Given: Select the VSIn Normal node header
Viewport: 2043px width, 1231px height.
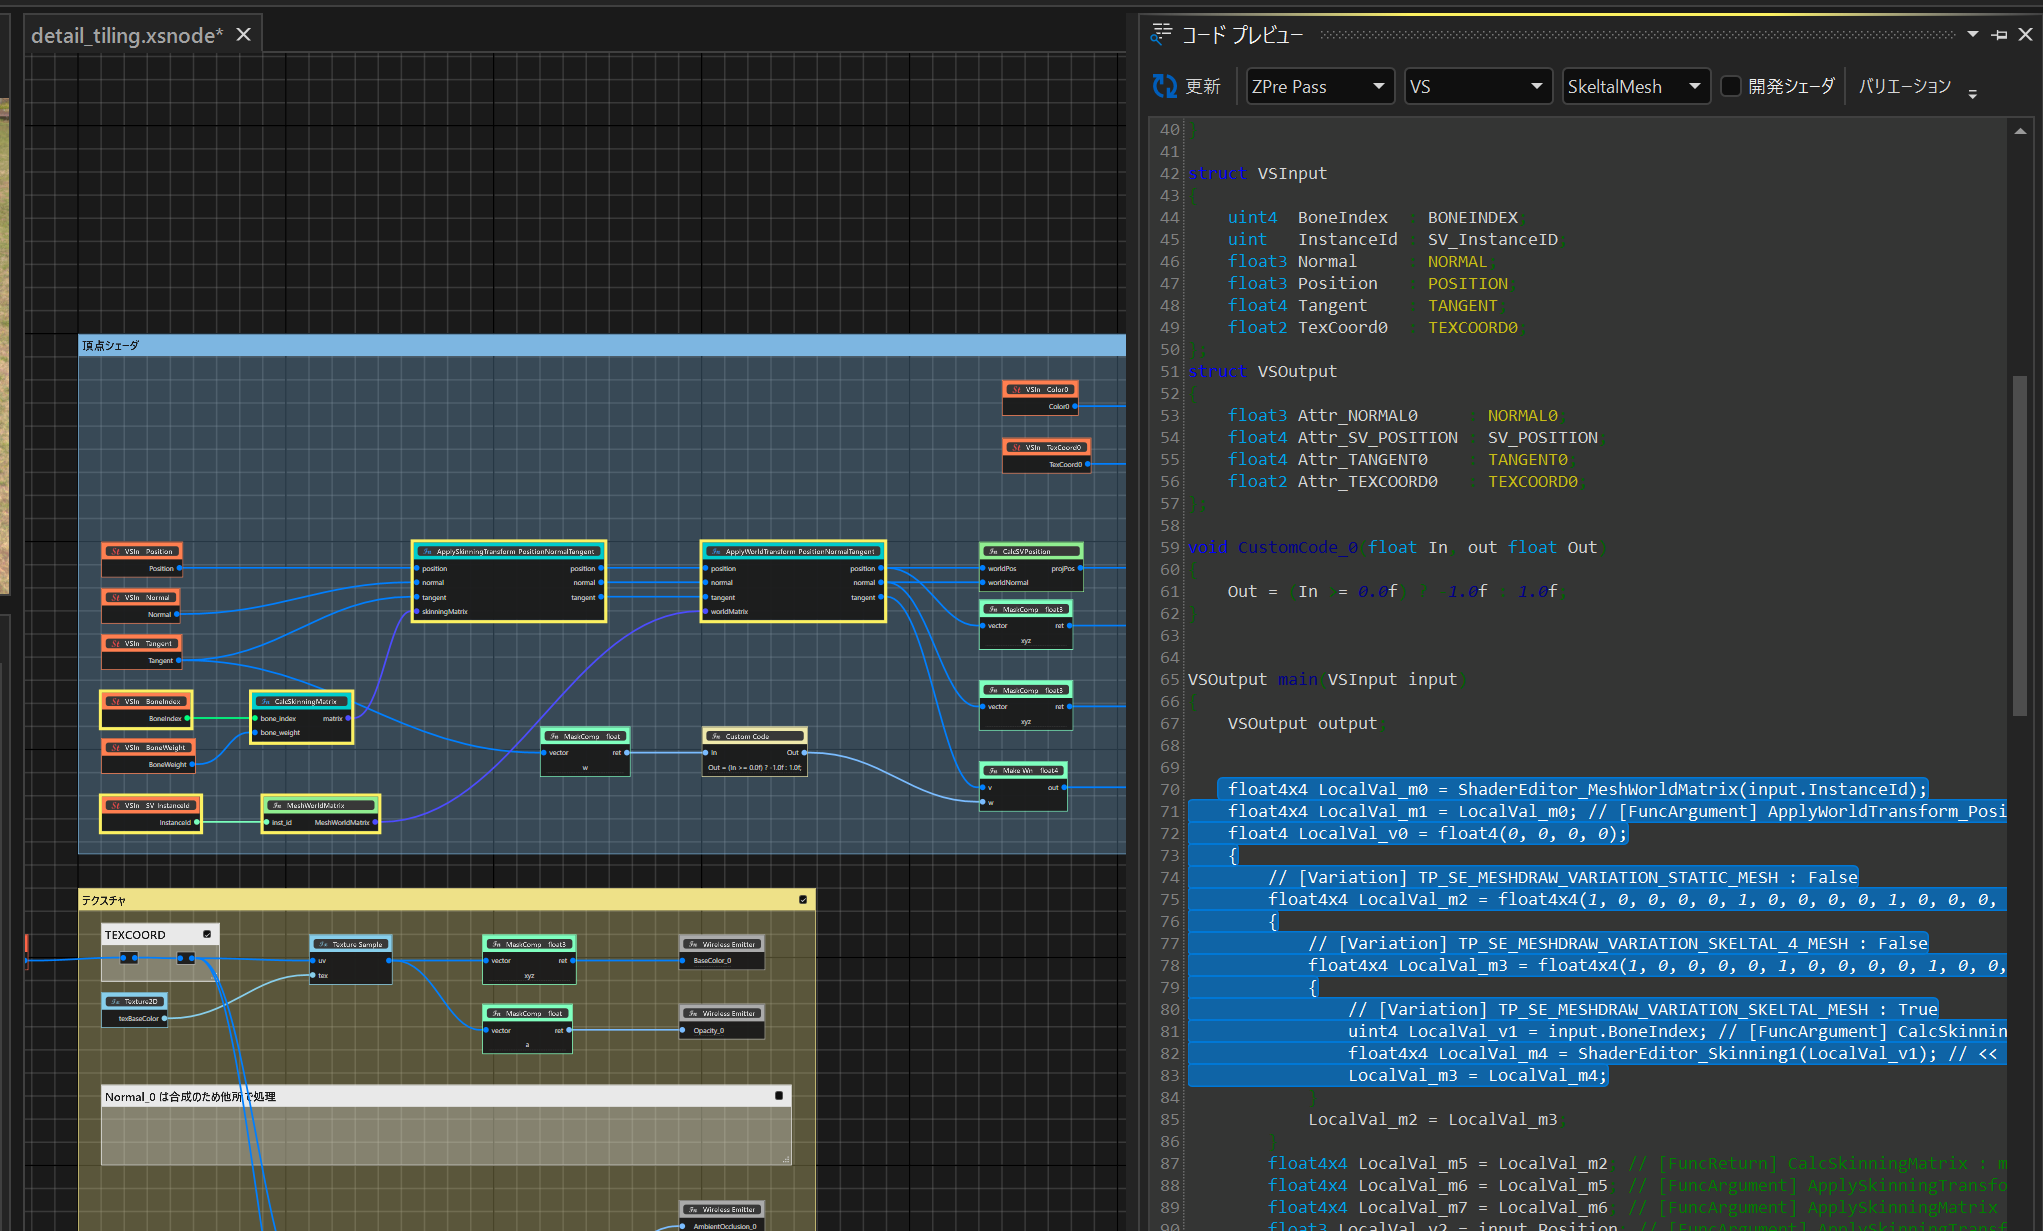Looking at the screenshot, I should 141,597.
